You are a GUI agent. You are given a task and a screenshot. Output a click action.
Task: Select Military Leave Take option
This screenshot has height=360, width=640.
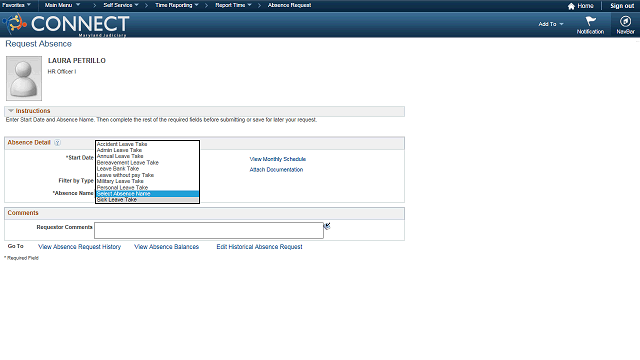pos(147,181)
